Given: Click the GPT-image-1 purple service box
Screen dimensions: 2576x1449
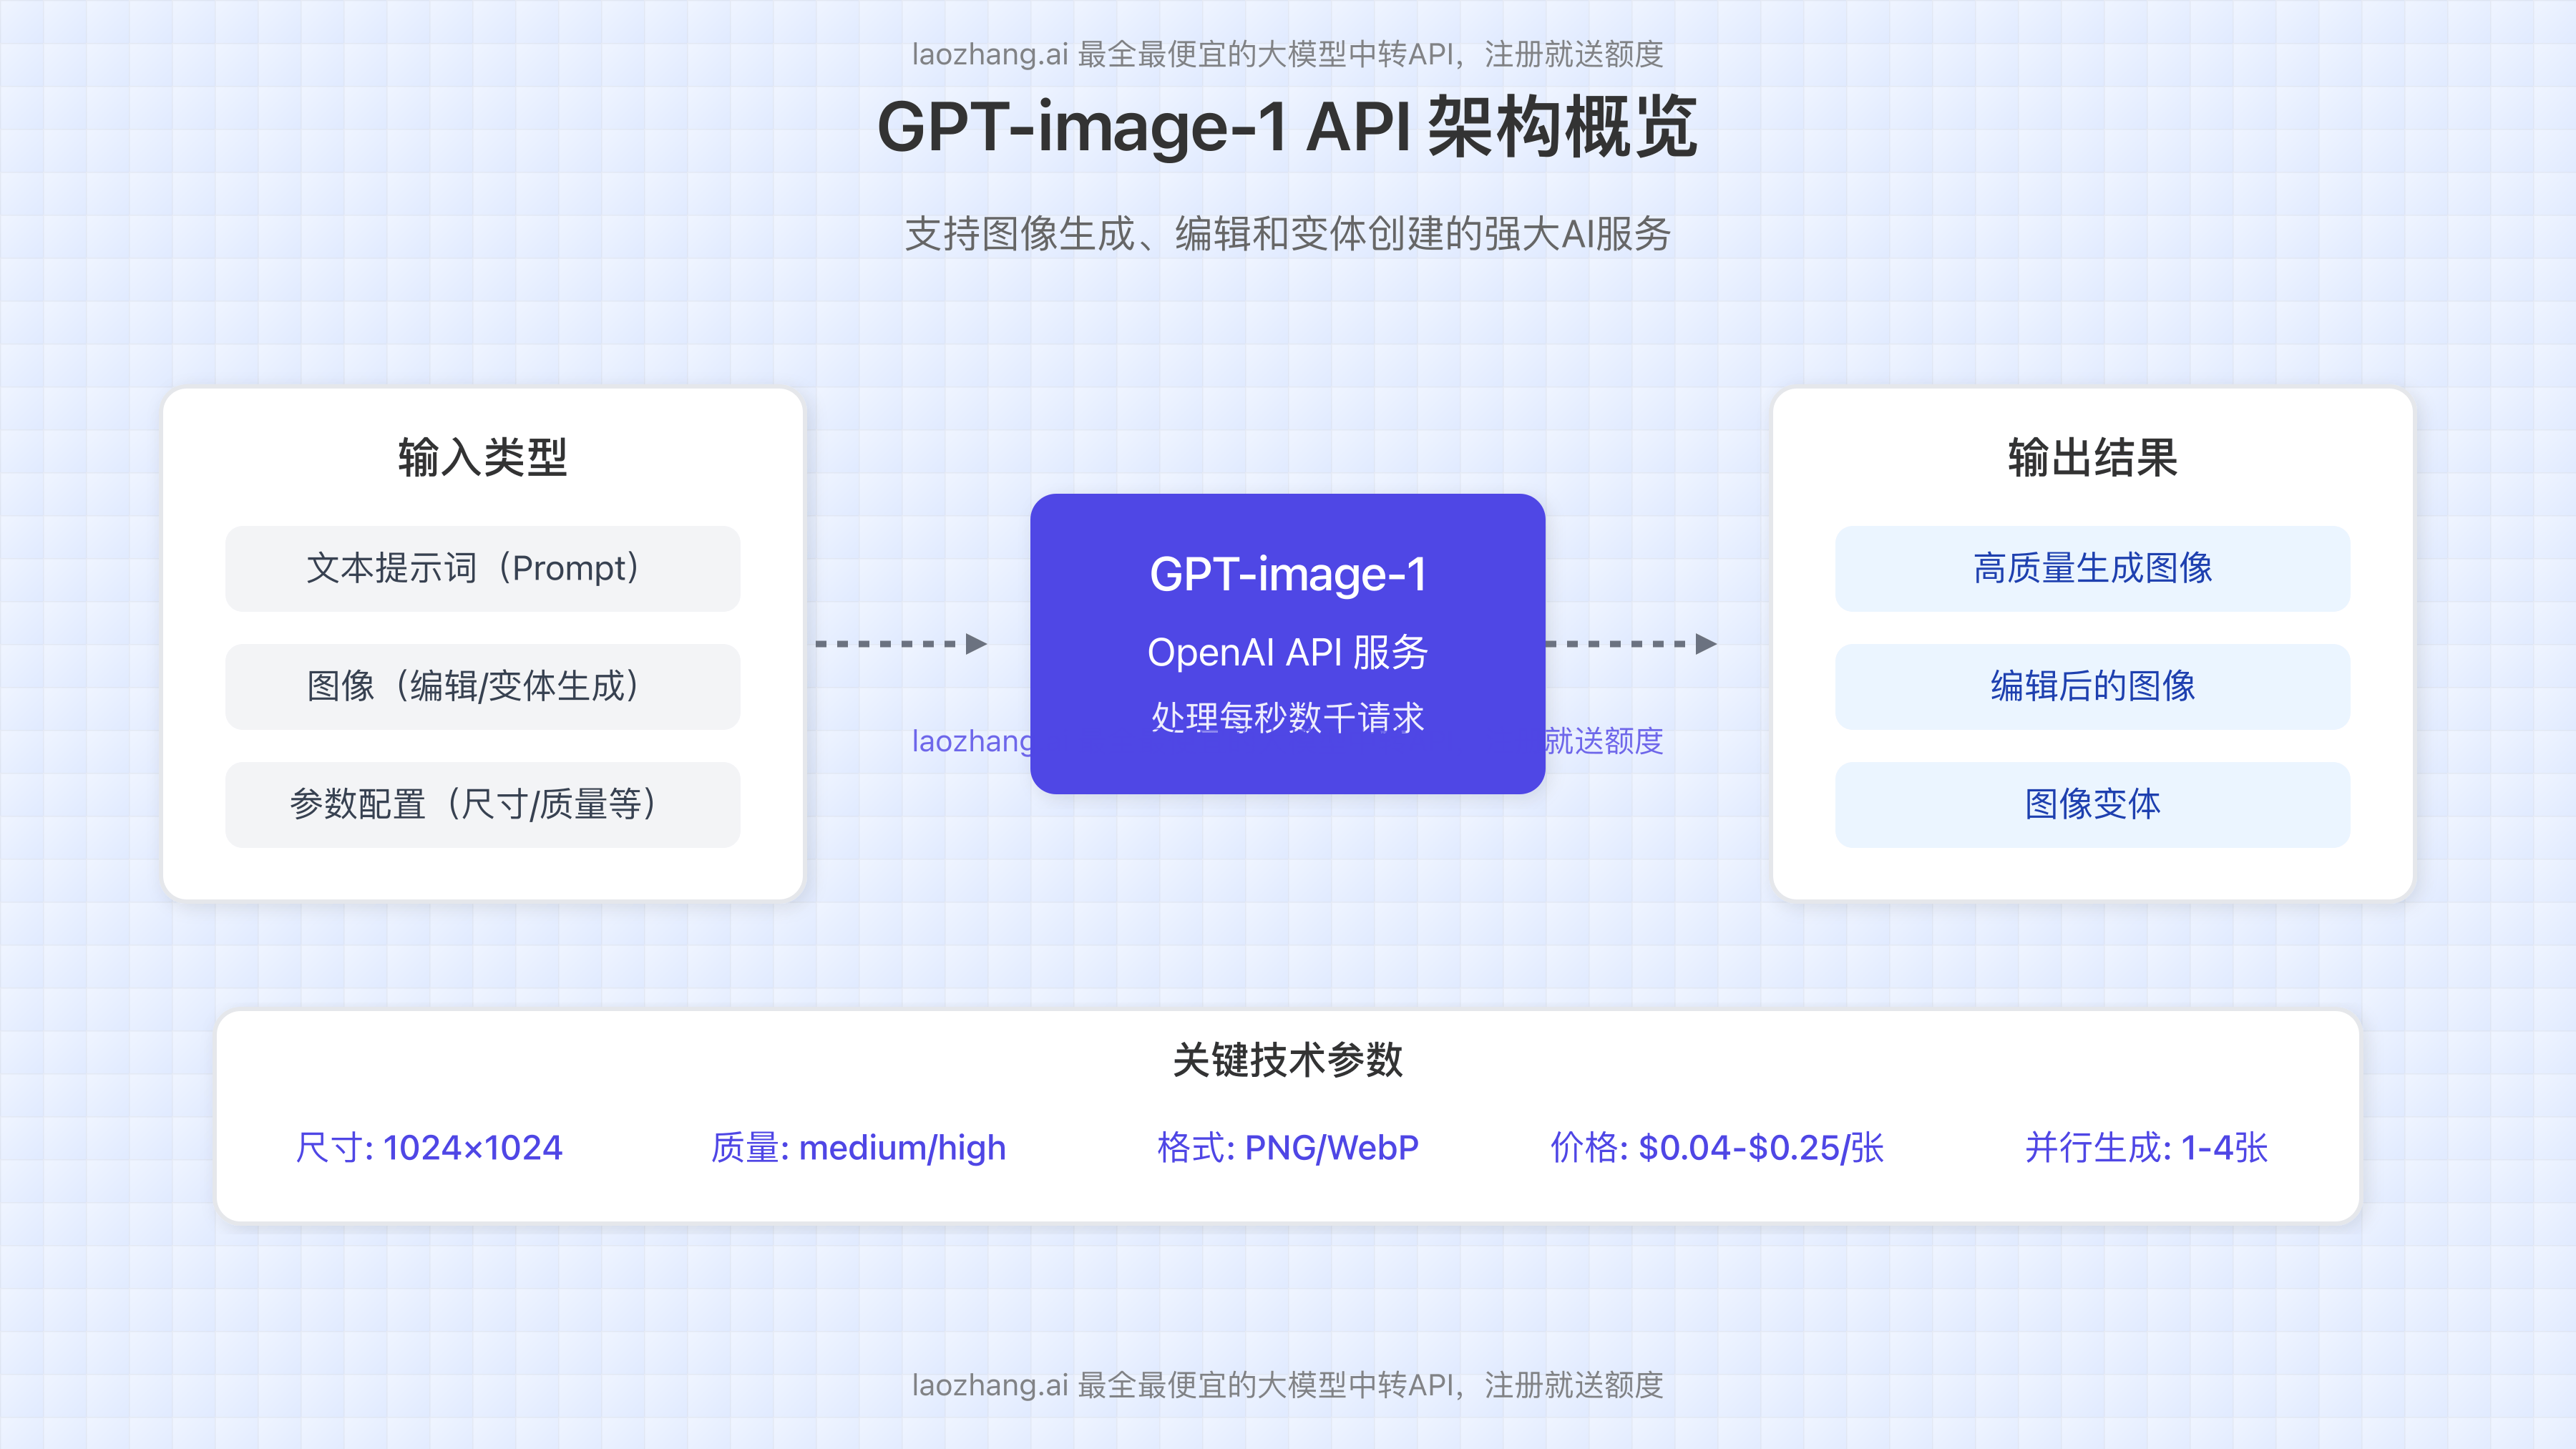Looking at the screenshot, I should coord(1288,645).
